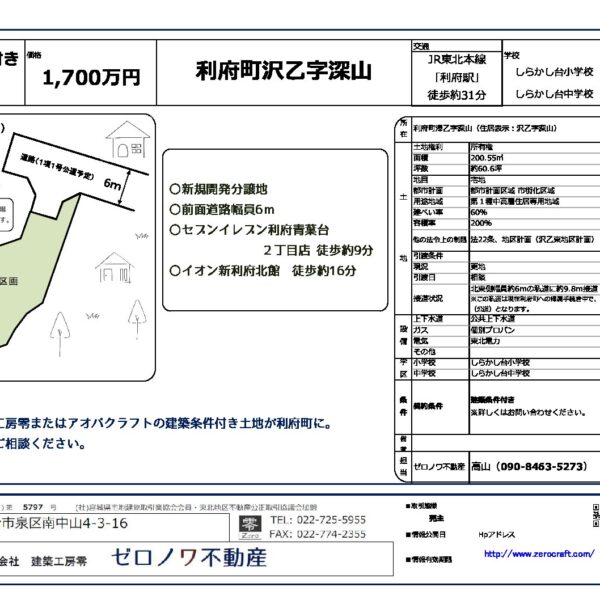600x600 pixels.
Task: Select the license number 5797
Action: [33, 507]
